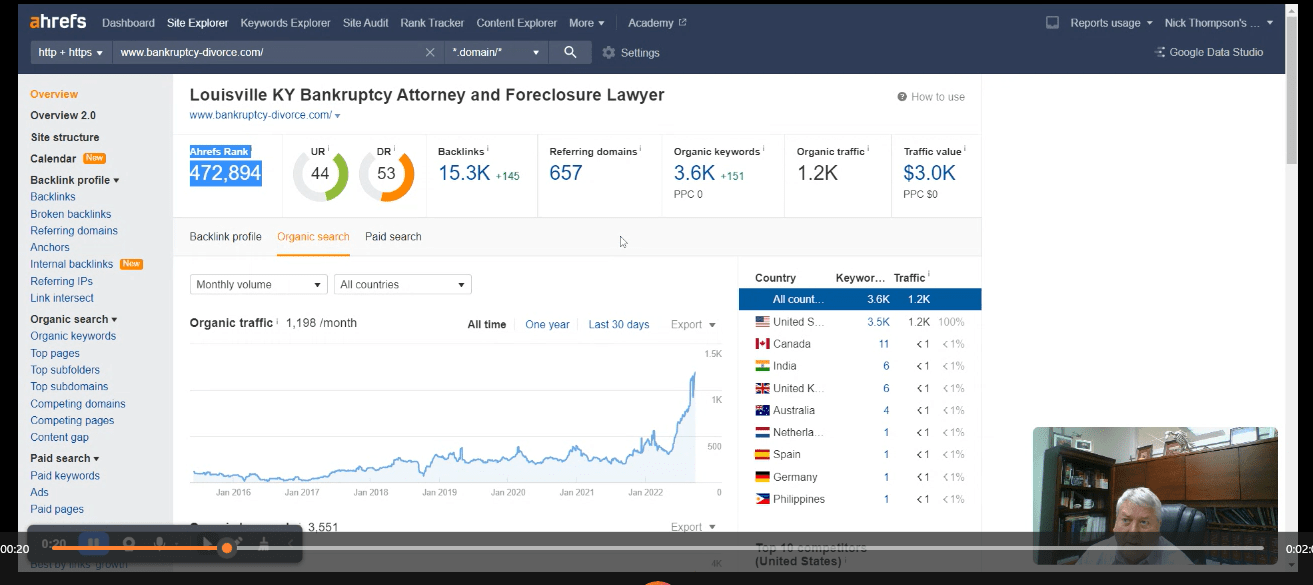The height and width of the screenshot is (585, 1313).
Task: Click the DR 53 donut chart
Action: click(x=386, y=174)
